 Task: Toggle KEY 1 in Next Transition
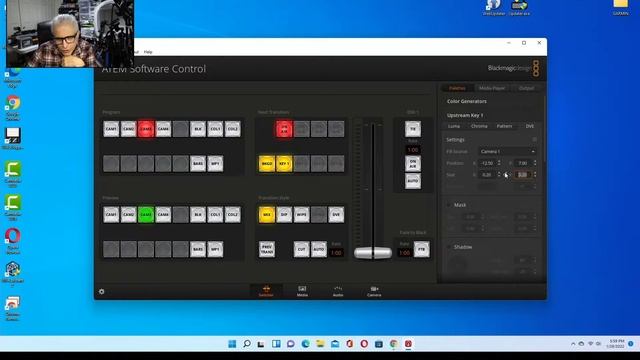tap(284, 163)
